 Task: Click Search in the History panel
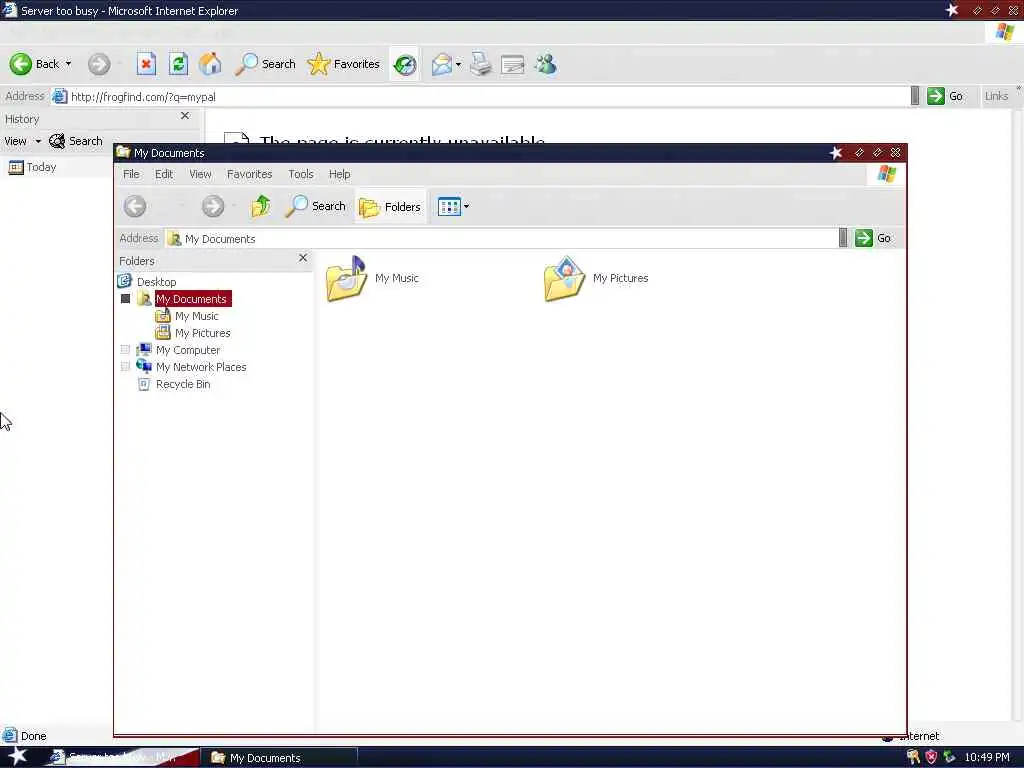pos(76,141)
